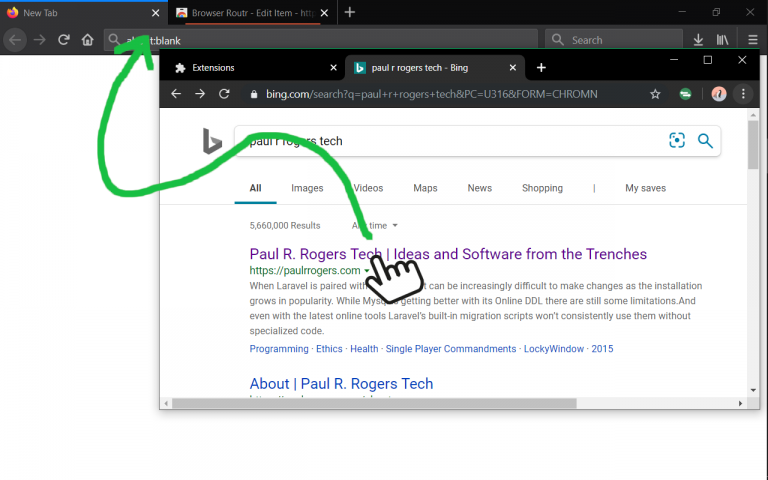
Task: Click the left arrow of horizontal scrollbar
Action: (166, 403)
